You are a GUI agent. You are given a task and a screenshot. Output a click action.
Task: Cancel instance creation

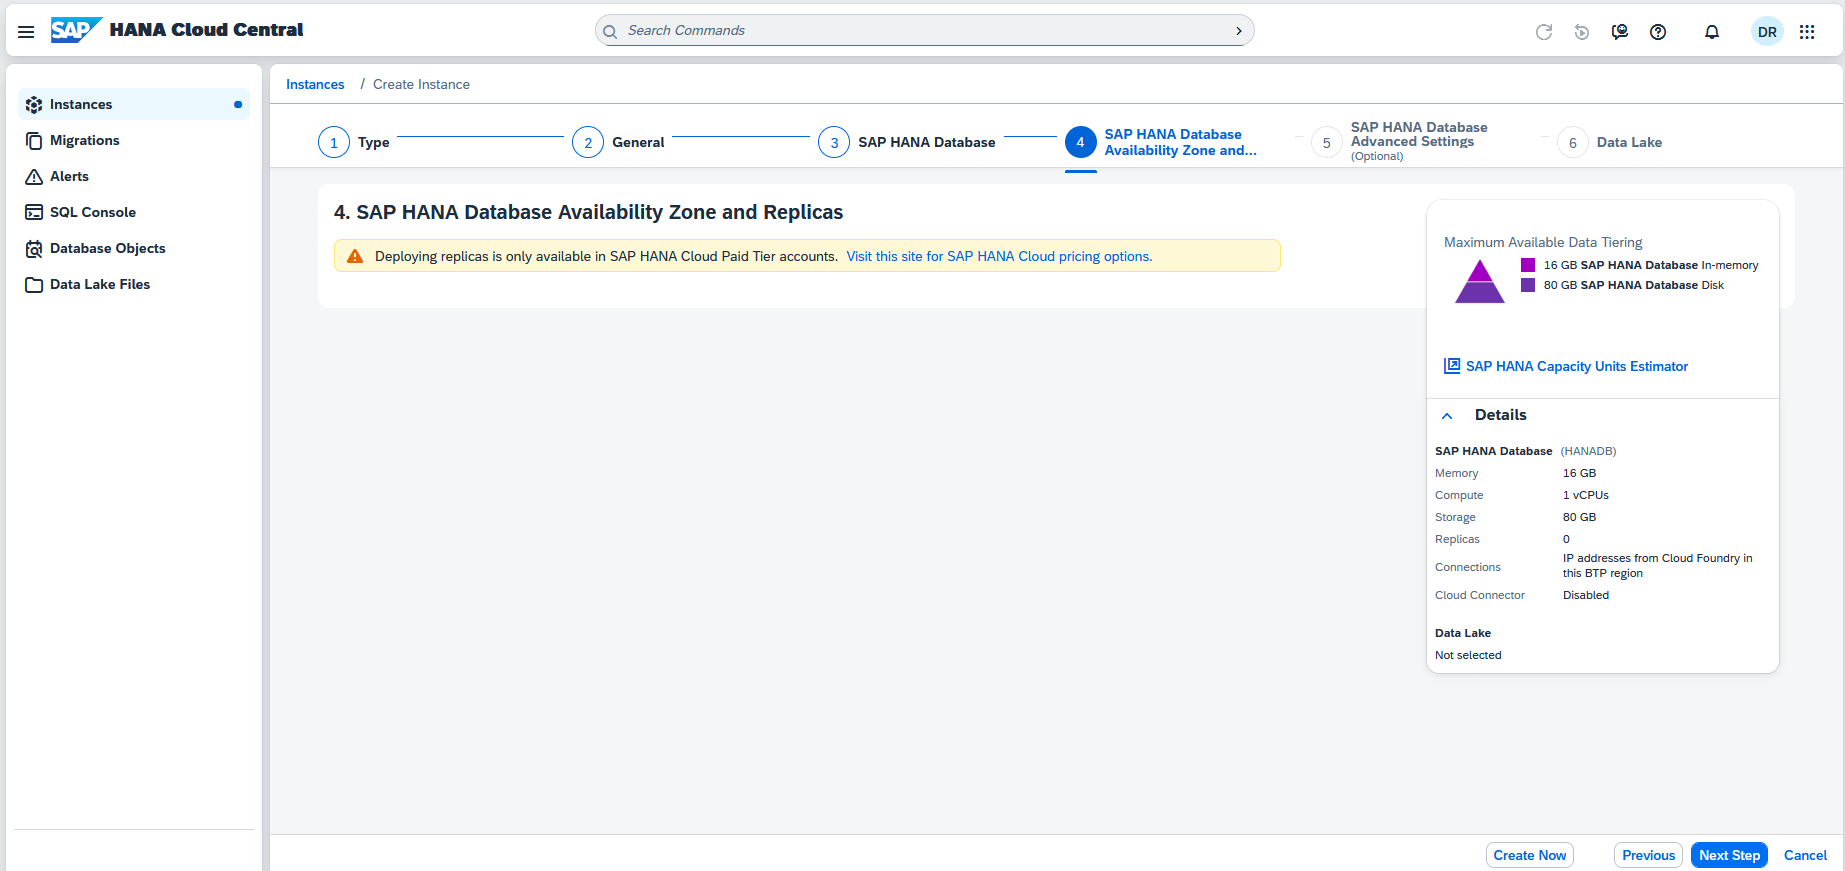pyautogui.click(x=1805, y=855)
